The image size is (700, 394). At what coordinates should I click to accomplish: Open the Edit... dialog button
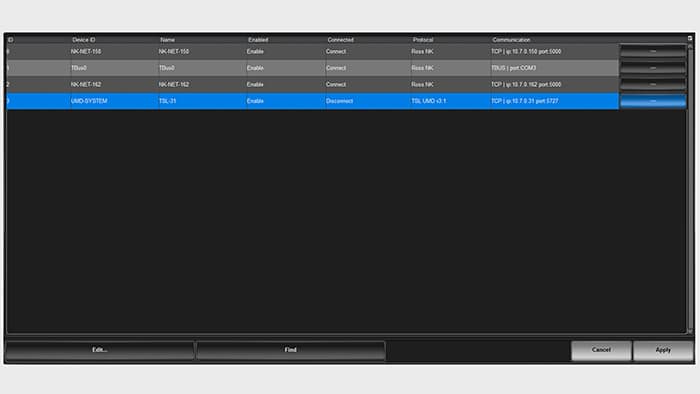pyautogui.click(x=100, y=350)
